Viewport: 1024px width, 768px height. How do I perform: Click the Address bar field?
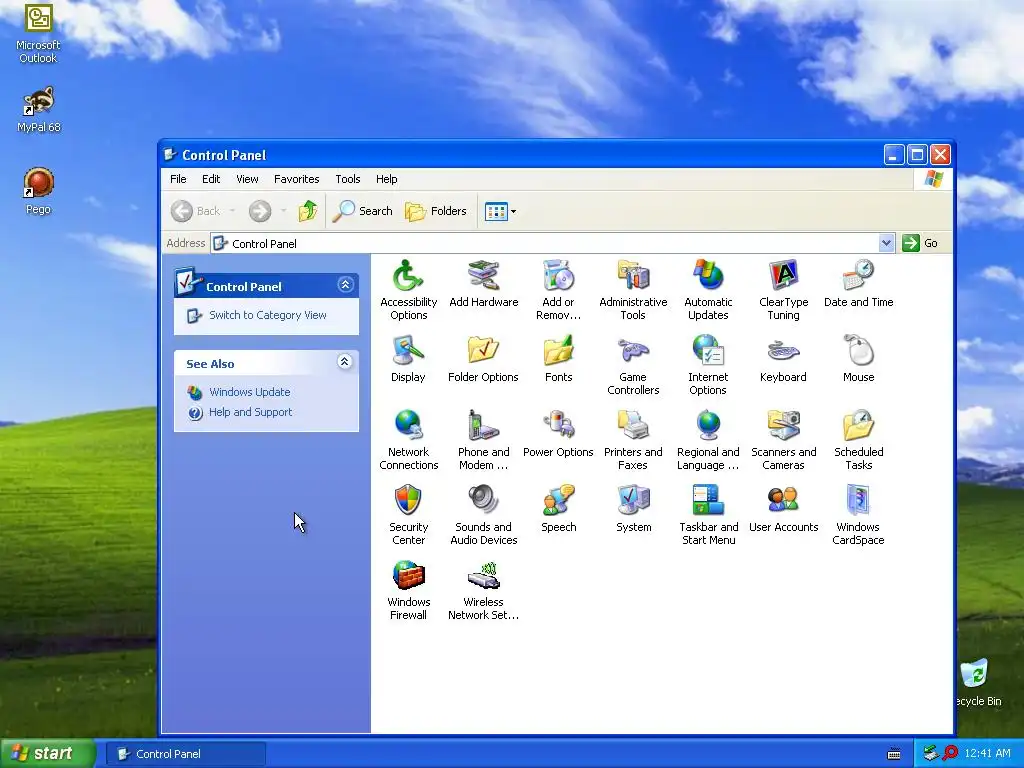point(552,243)
